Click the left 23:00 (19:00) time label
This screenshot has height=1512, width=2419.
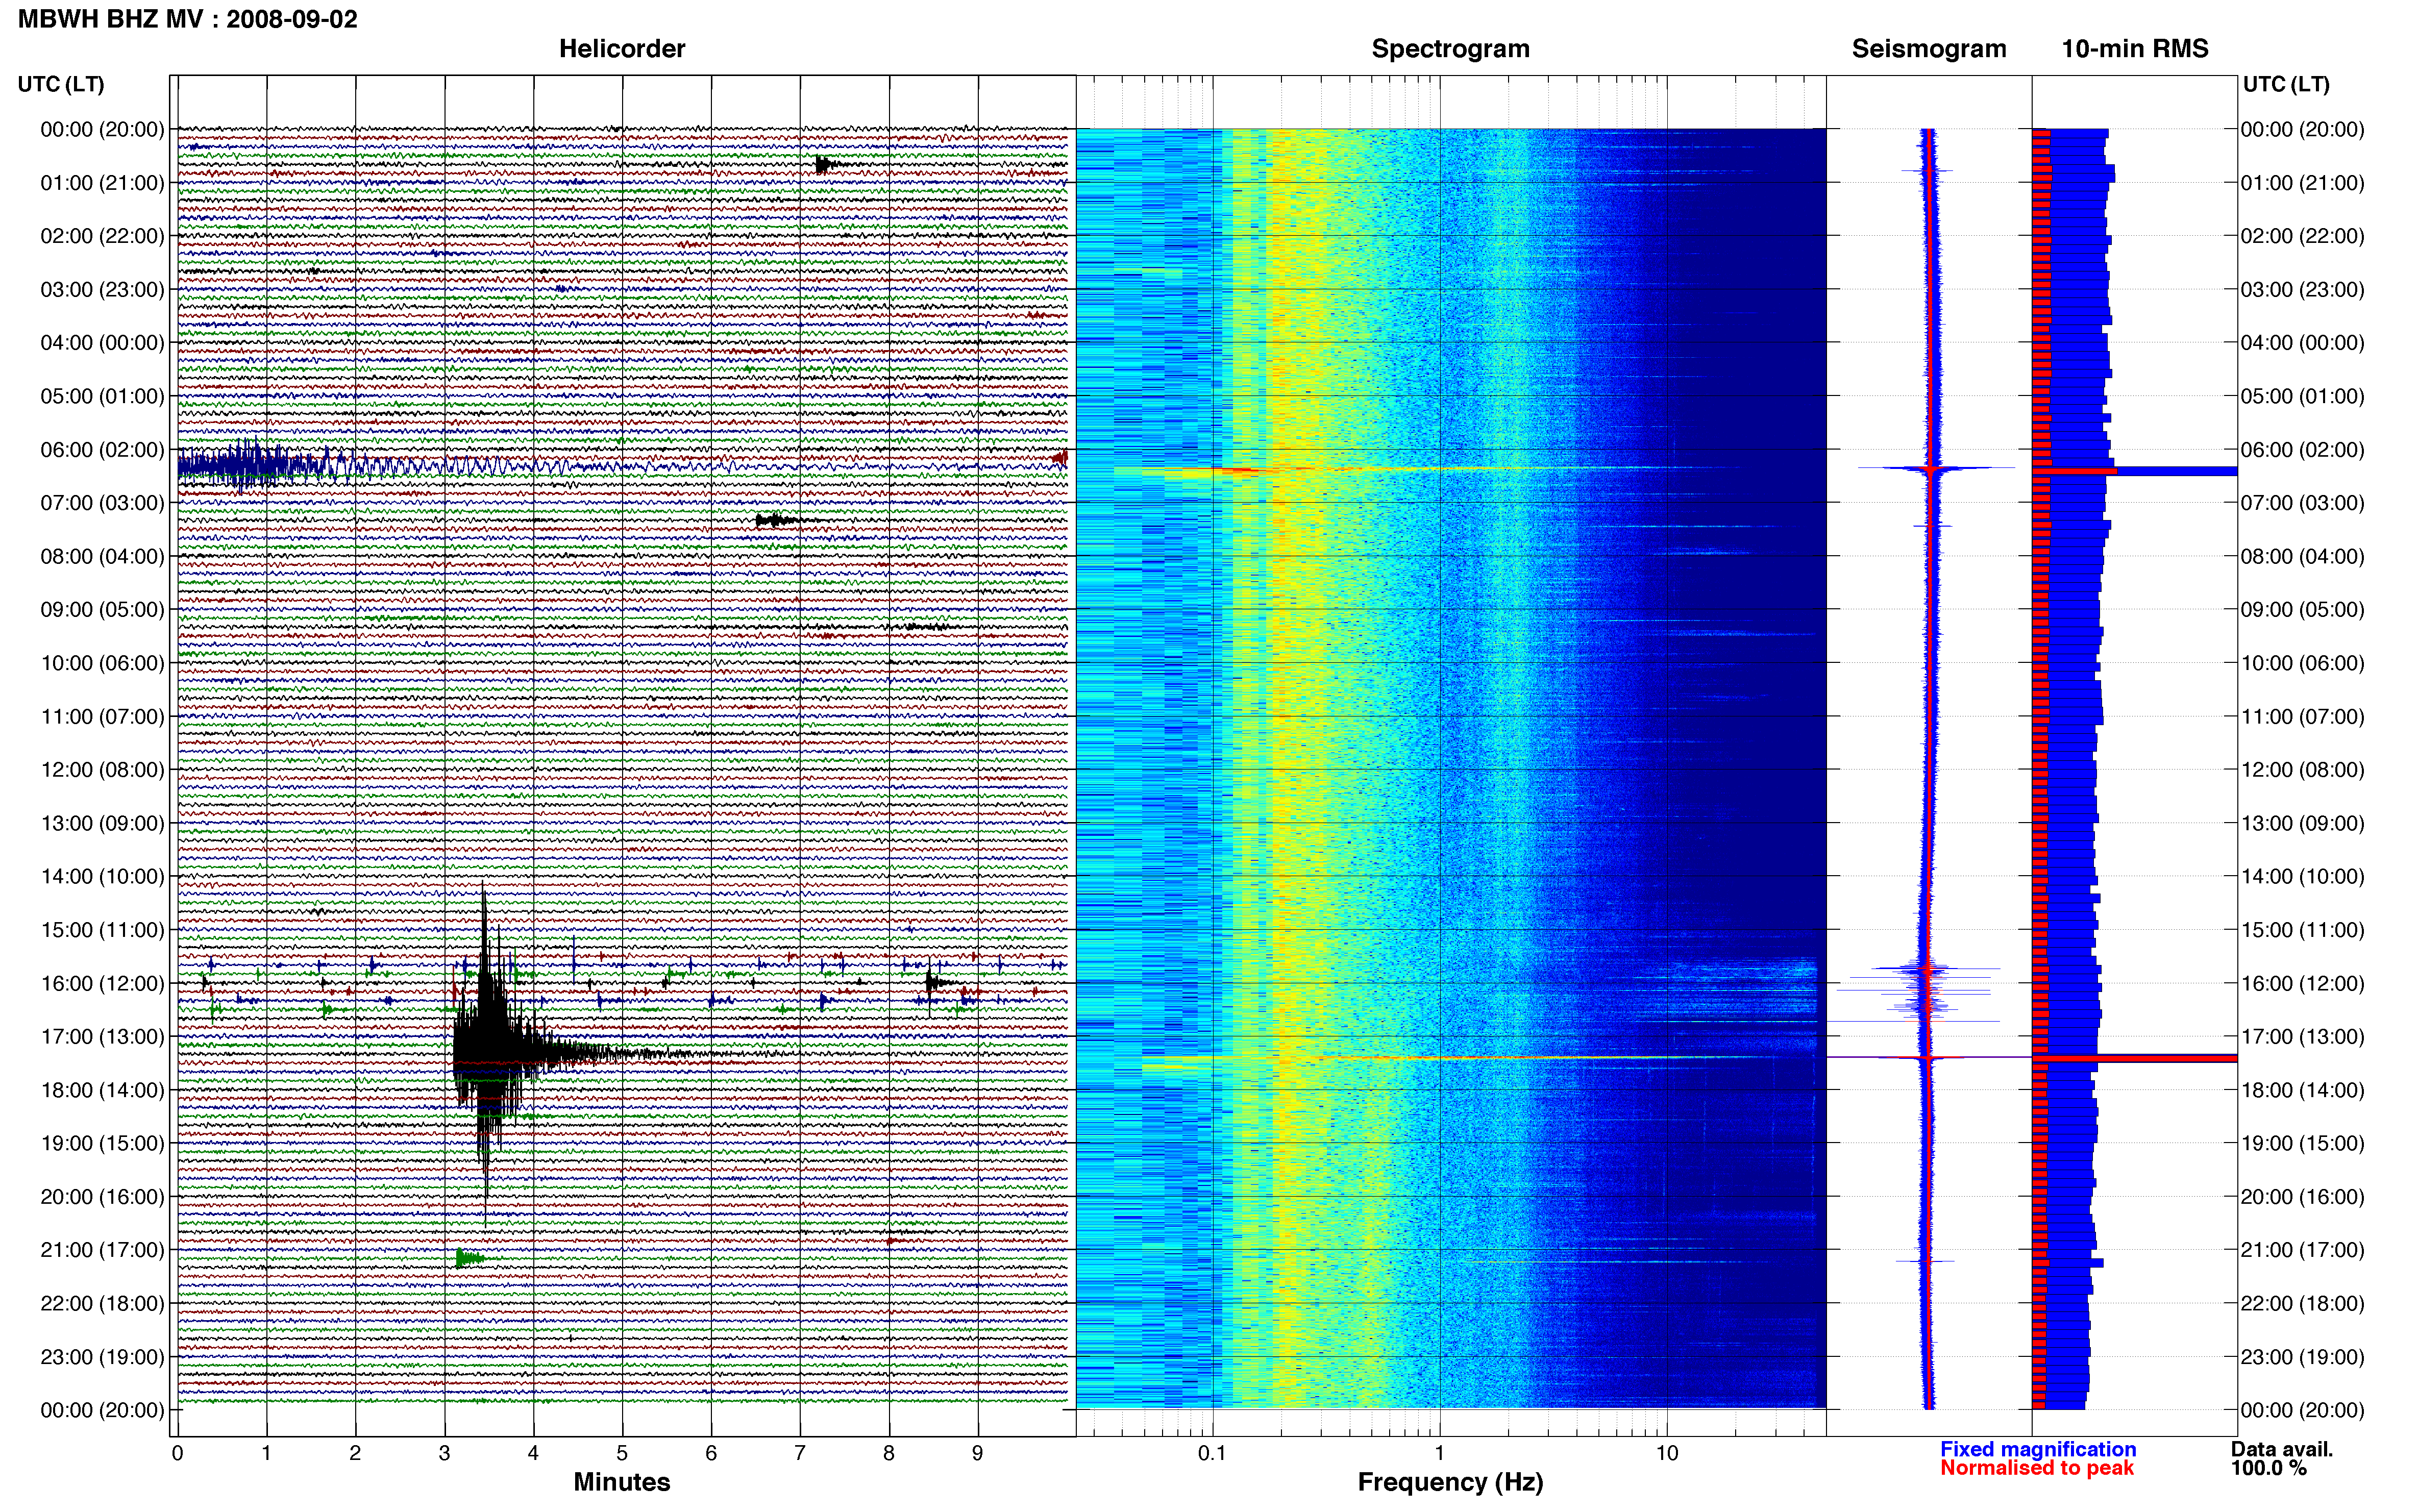(102, 1357)
